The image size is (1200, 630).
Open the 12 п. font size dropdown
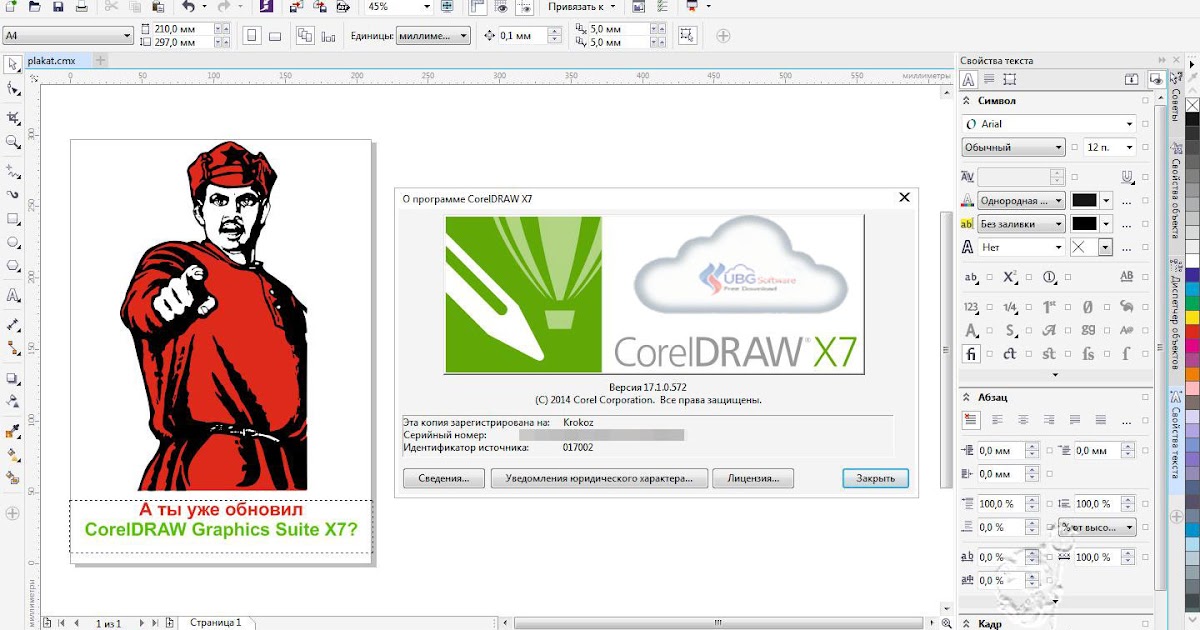click(x=1130, y=147)
